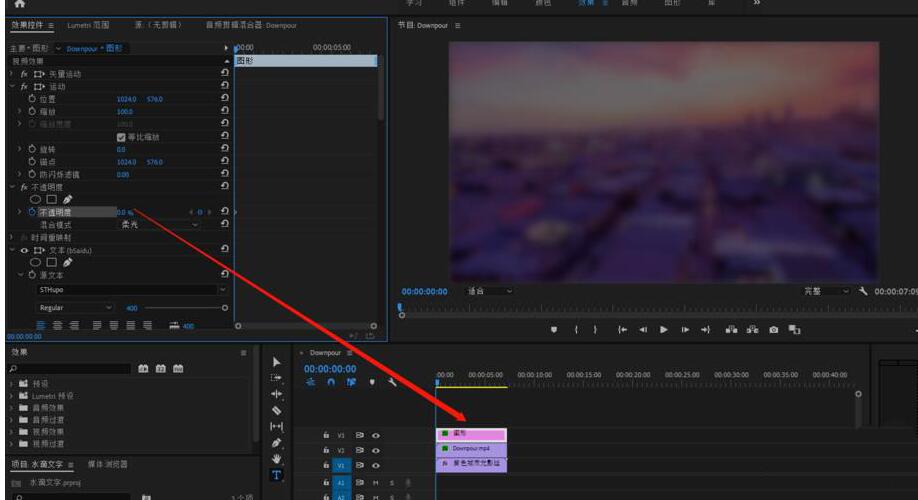This screenshot has height=500, width=918.
Task: Toggle position stopwatch animation
Action: (32, 99)
